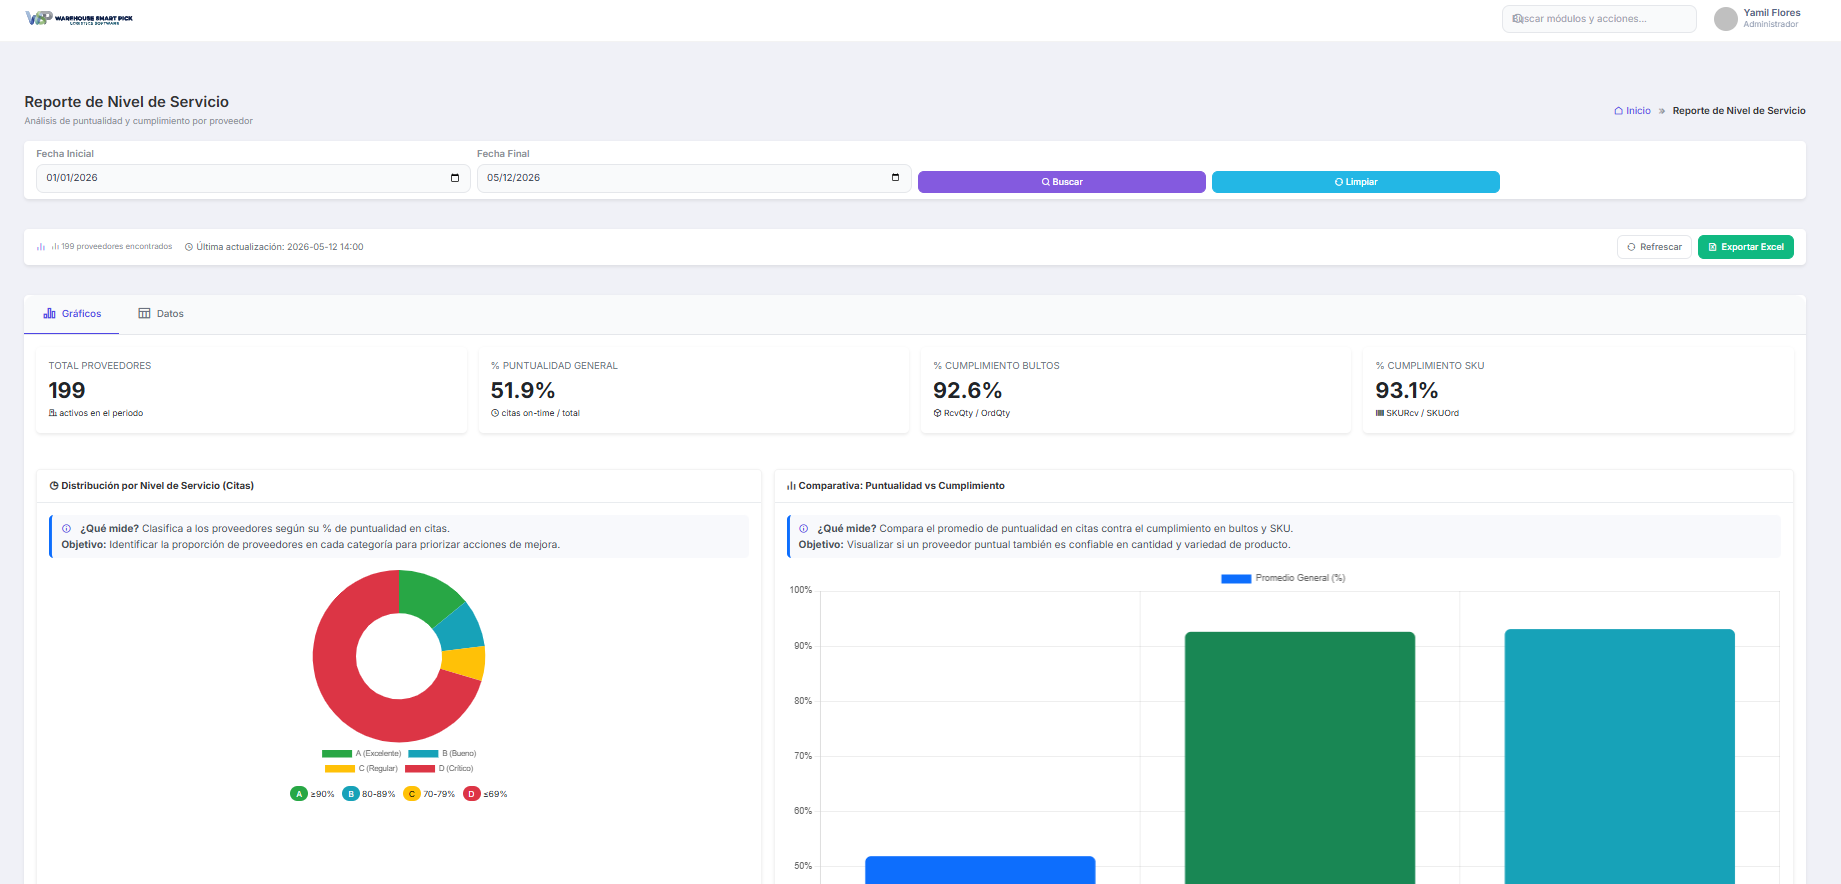Click clock icon by citas on-time / total
Viewport: 1841px width, 884px height.
click(x=495, y=413)
